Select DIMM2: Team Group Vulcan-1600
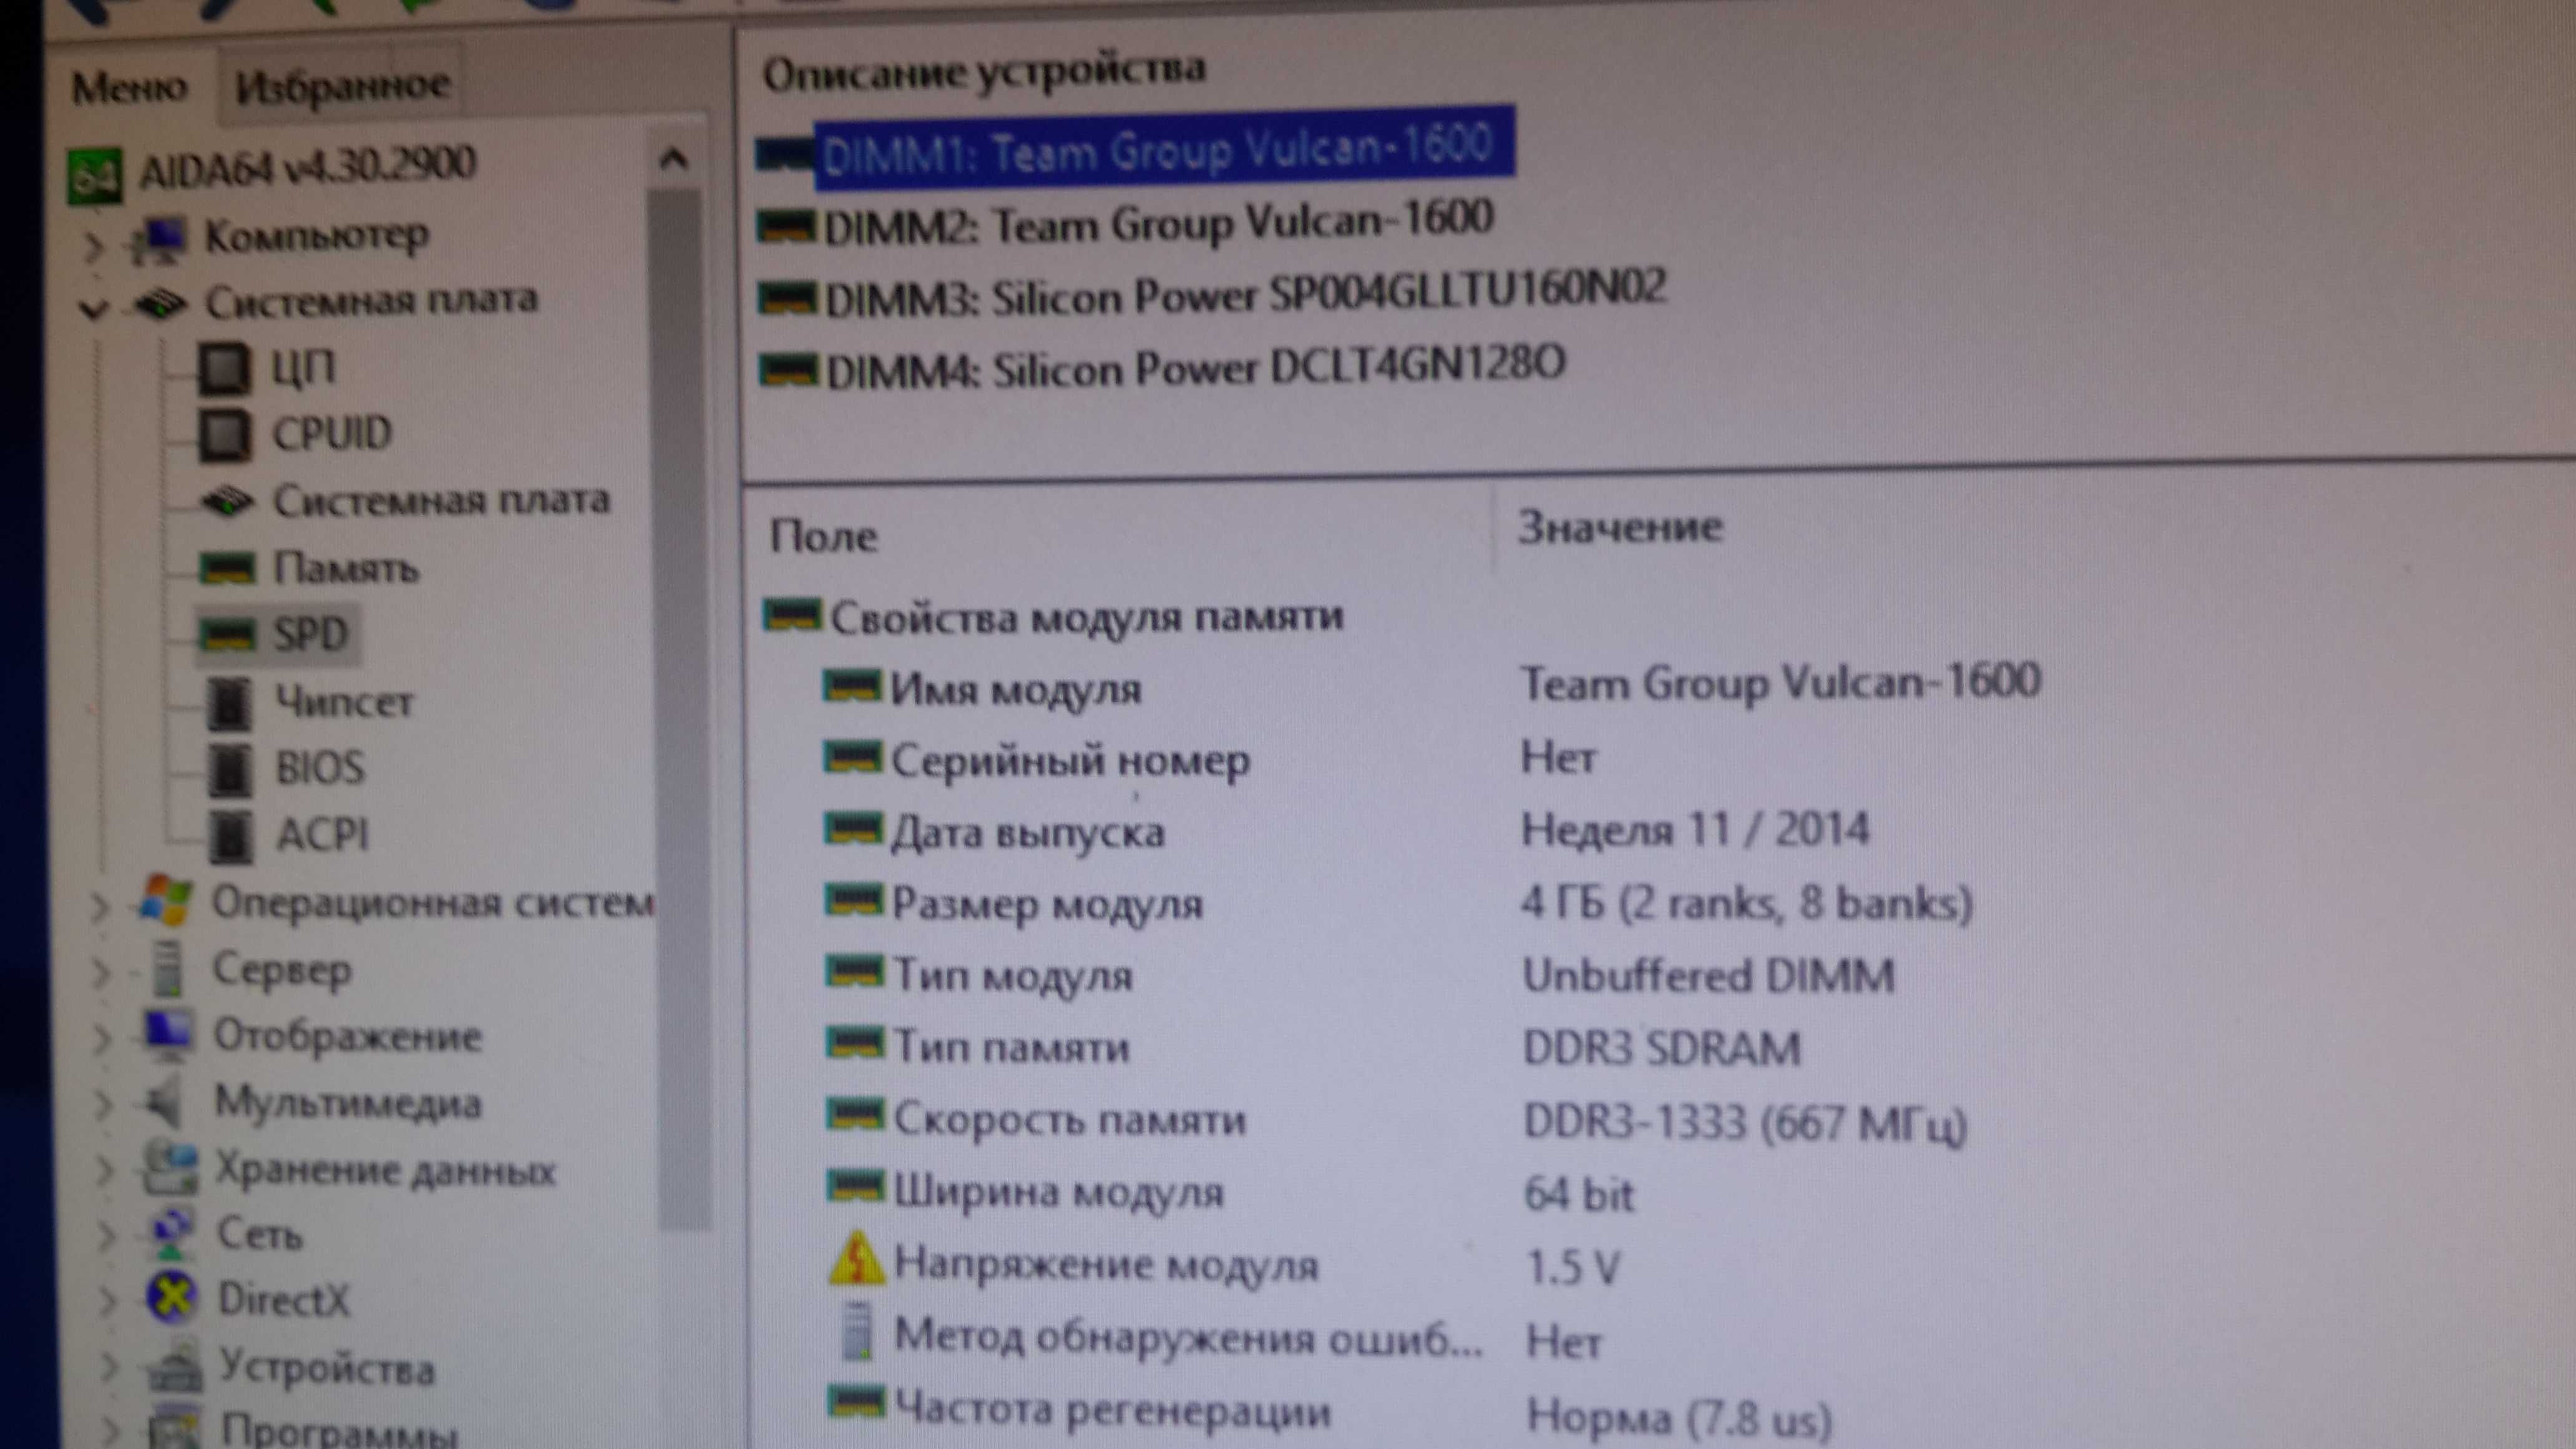 point(1157,223)
